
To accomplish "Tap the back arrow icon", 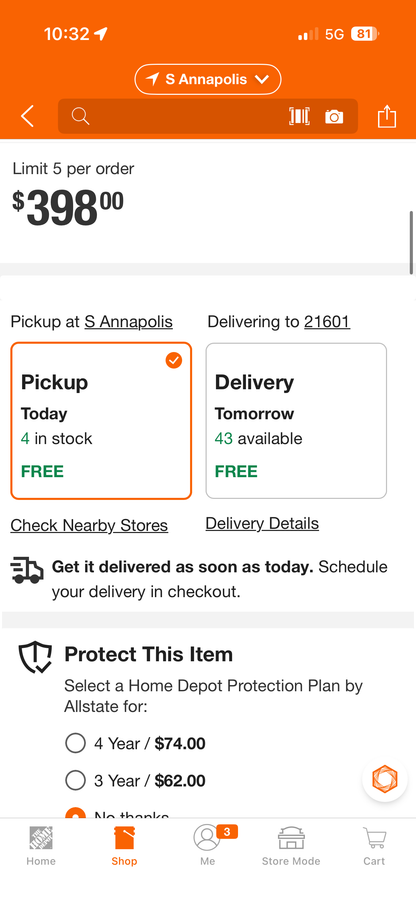I will 27,116.
